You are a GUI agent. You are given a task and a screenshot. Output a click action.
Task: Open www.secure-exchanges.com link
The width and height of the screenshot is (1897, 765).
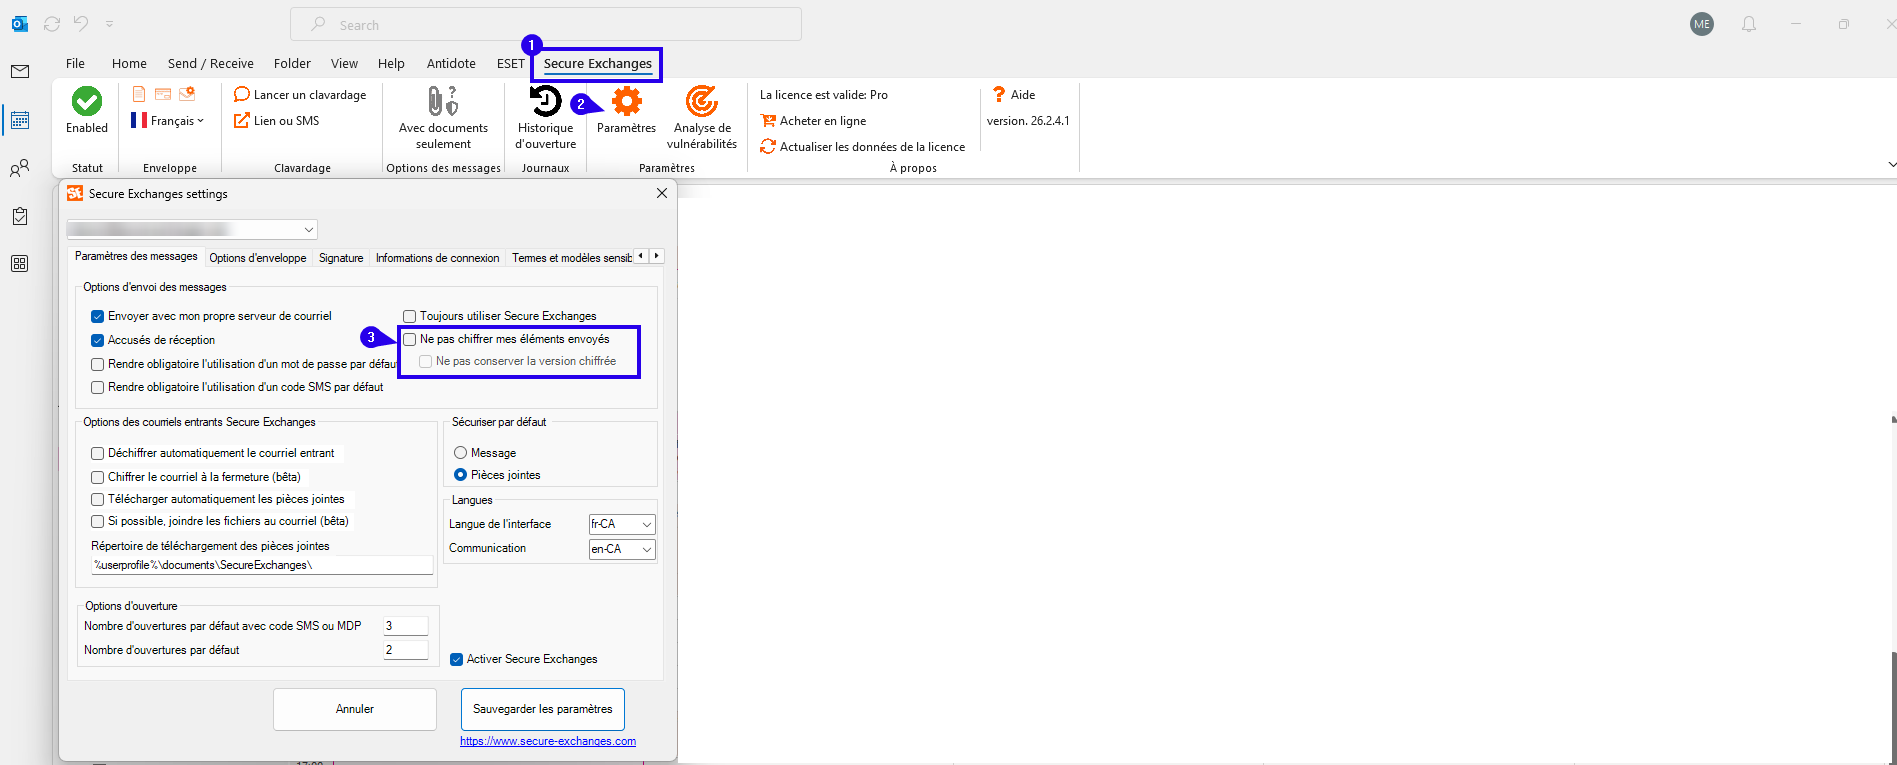point(548,741)
